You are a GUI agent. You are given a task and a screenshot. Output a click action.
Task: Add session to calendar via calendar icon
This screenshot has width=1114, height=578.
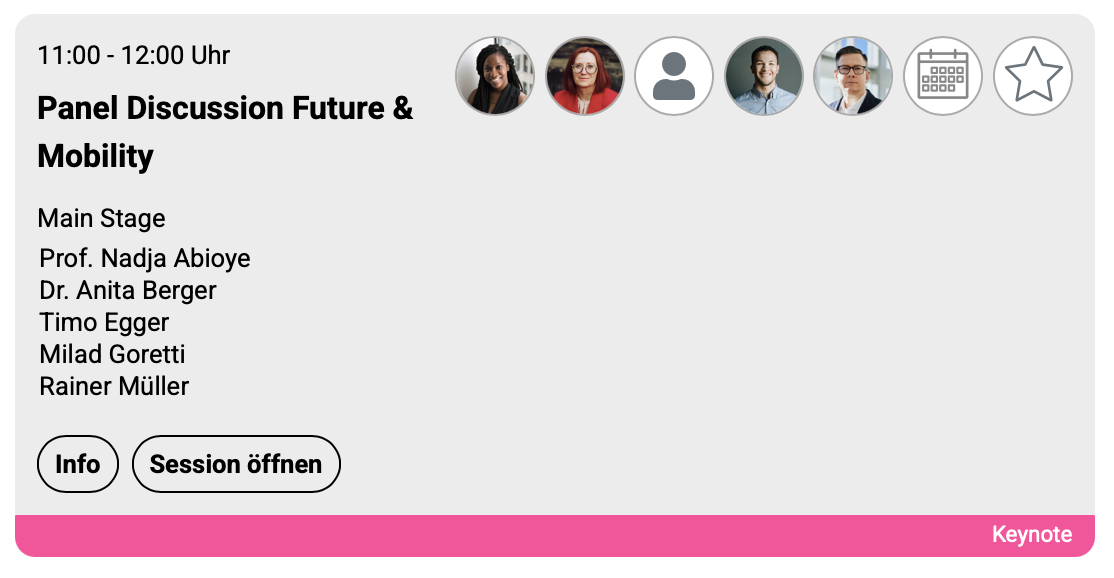943,76
